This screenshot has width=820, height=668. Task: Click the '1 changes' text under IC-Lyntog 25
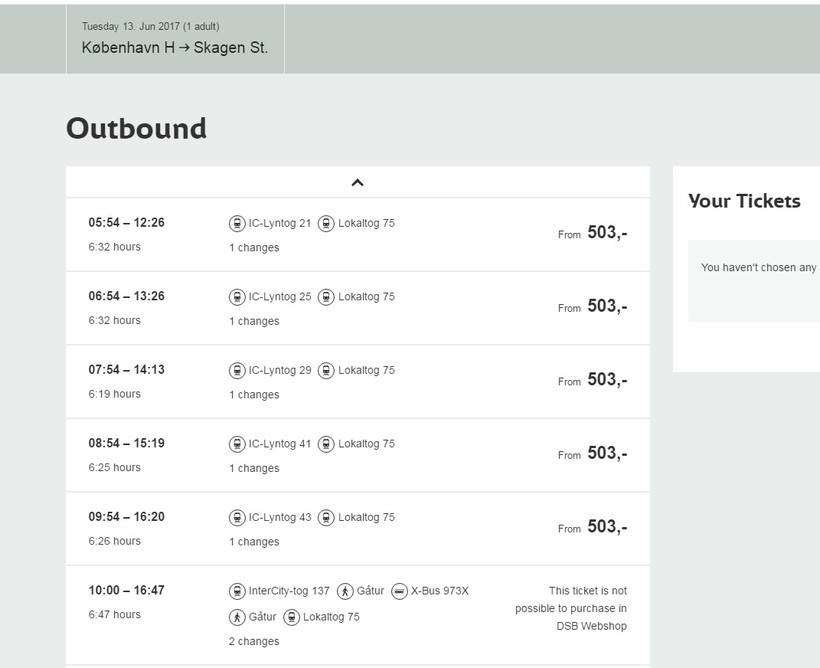[x=254, y=321]
